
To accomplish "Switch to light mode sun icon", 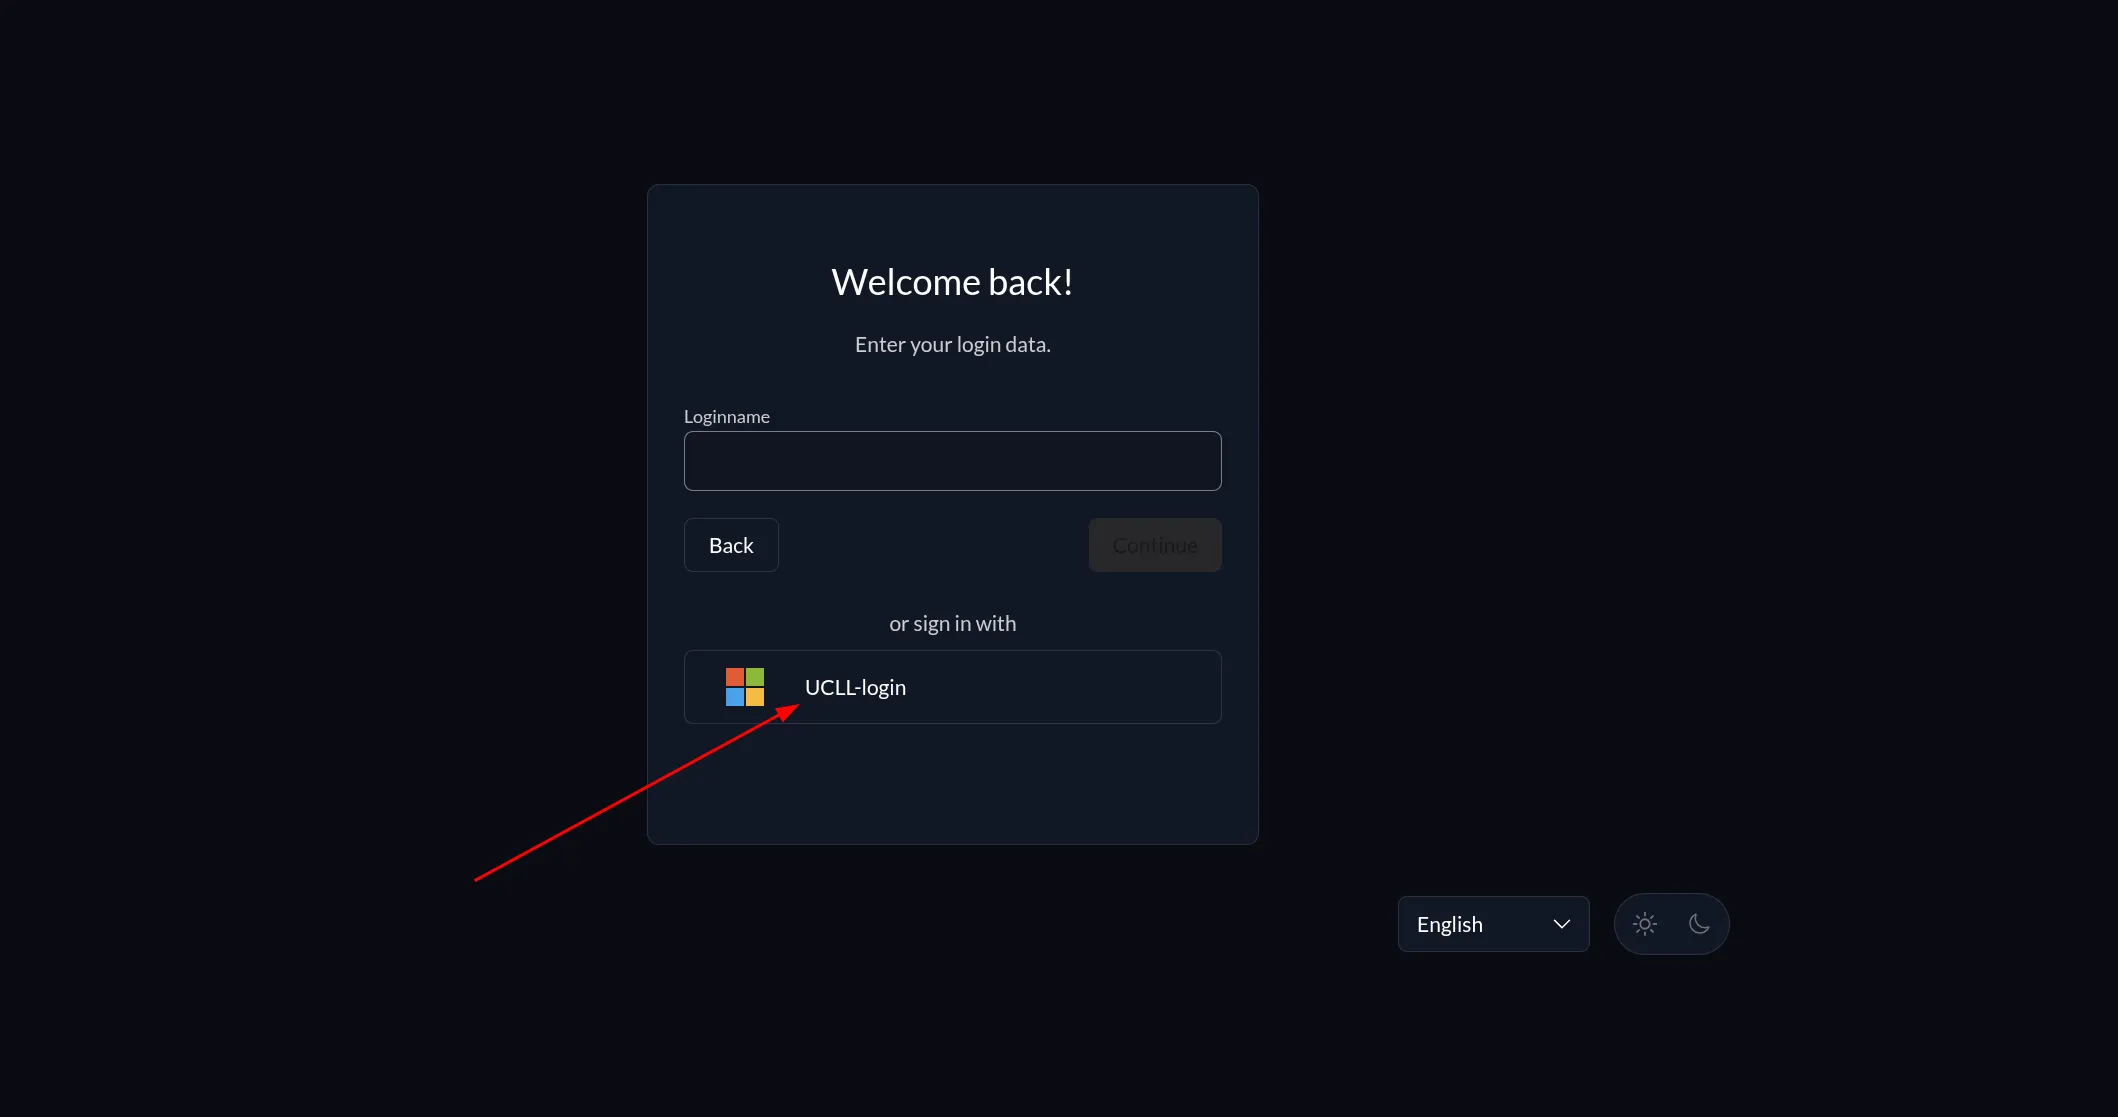I will point(1645,924).
